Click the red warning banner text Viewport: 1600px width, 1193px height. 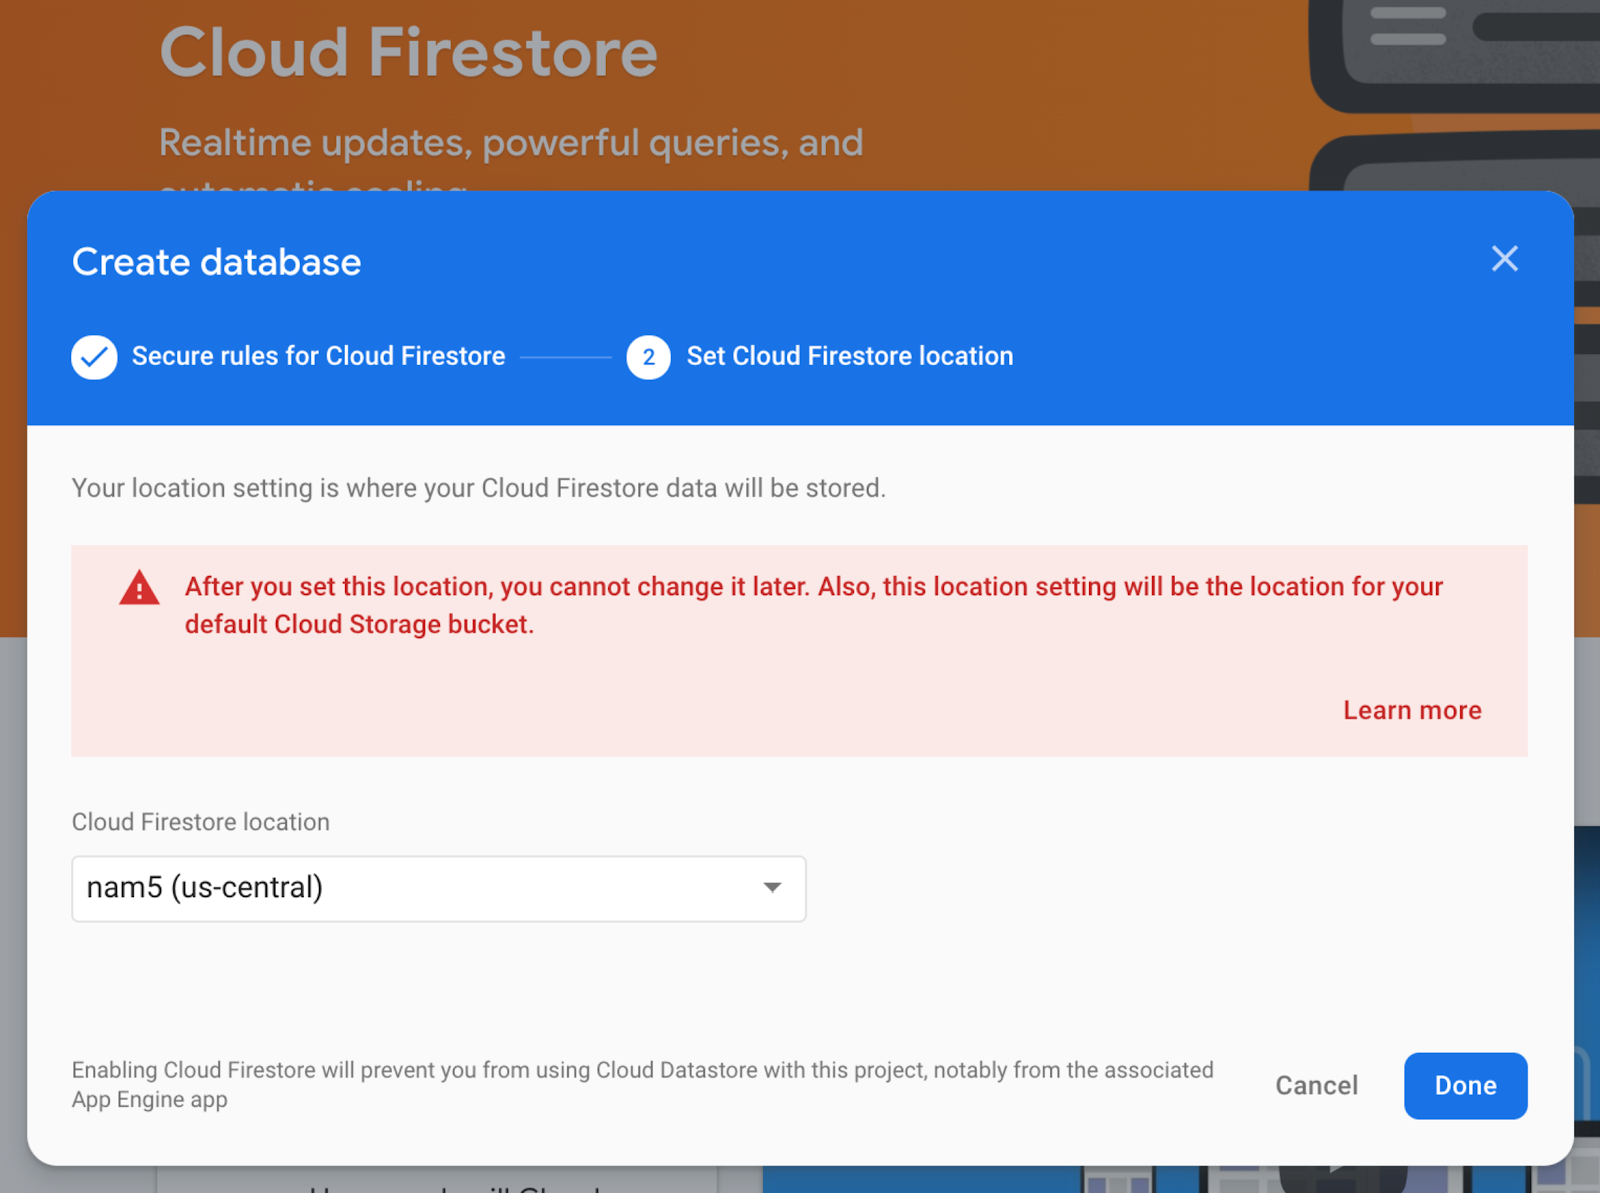812,605
